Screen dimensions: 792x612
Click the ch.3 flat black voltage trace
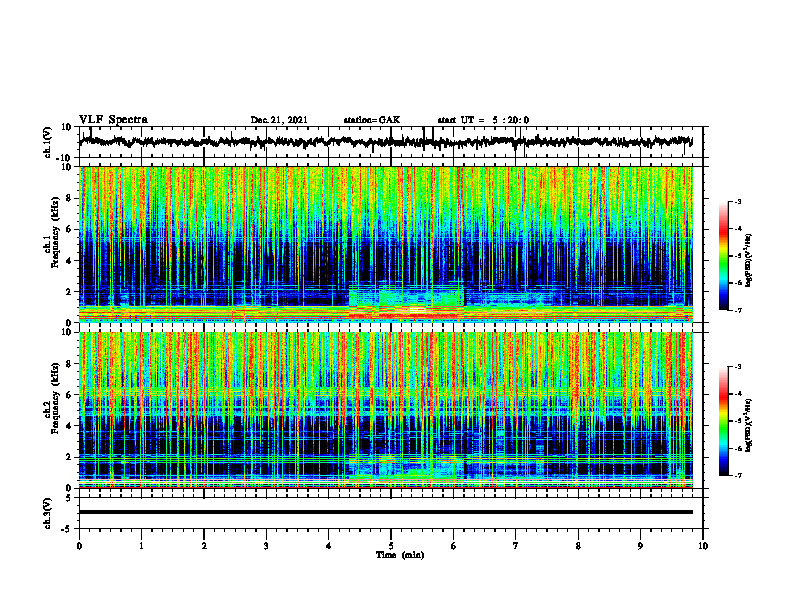click(x=386, y=512)
